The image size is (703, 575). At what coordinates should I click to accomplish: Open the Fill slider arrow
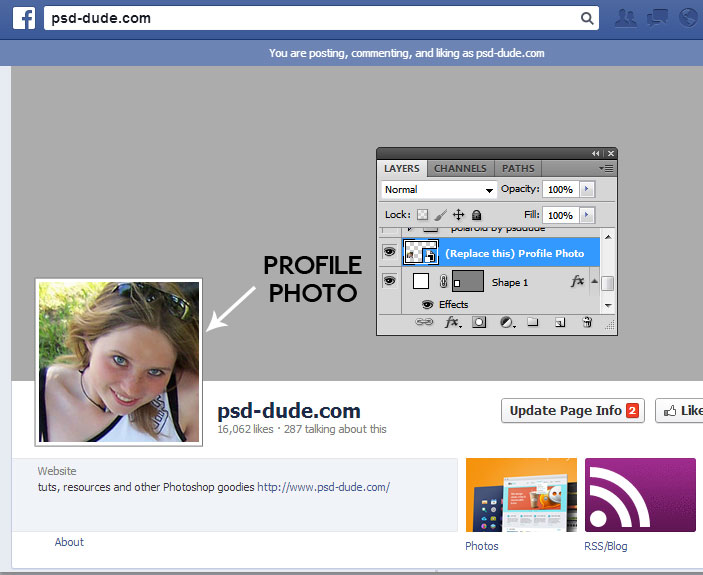tap(586, 215)
